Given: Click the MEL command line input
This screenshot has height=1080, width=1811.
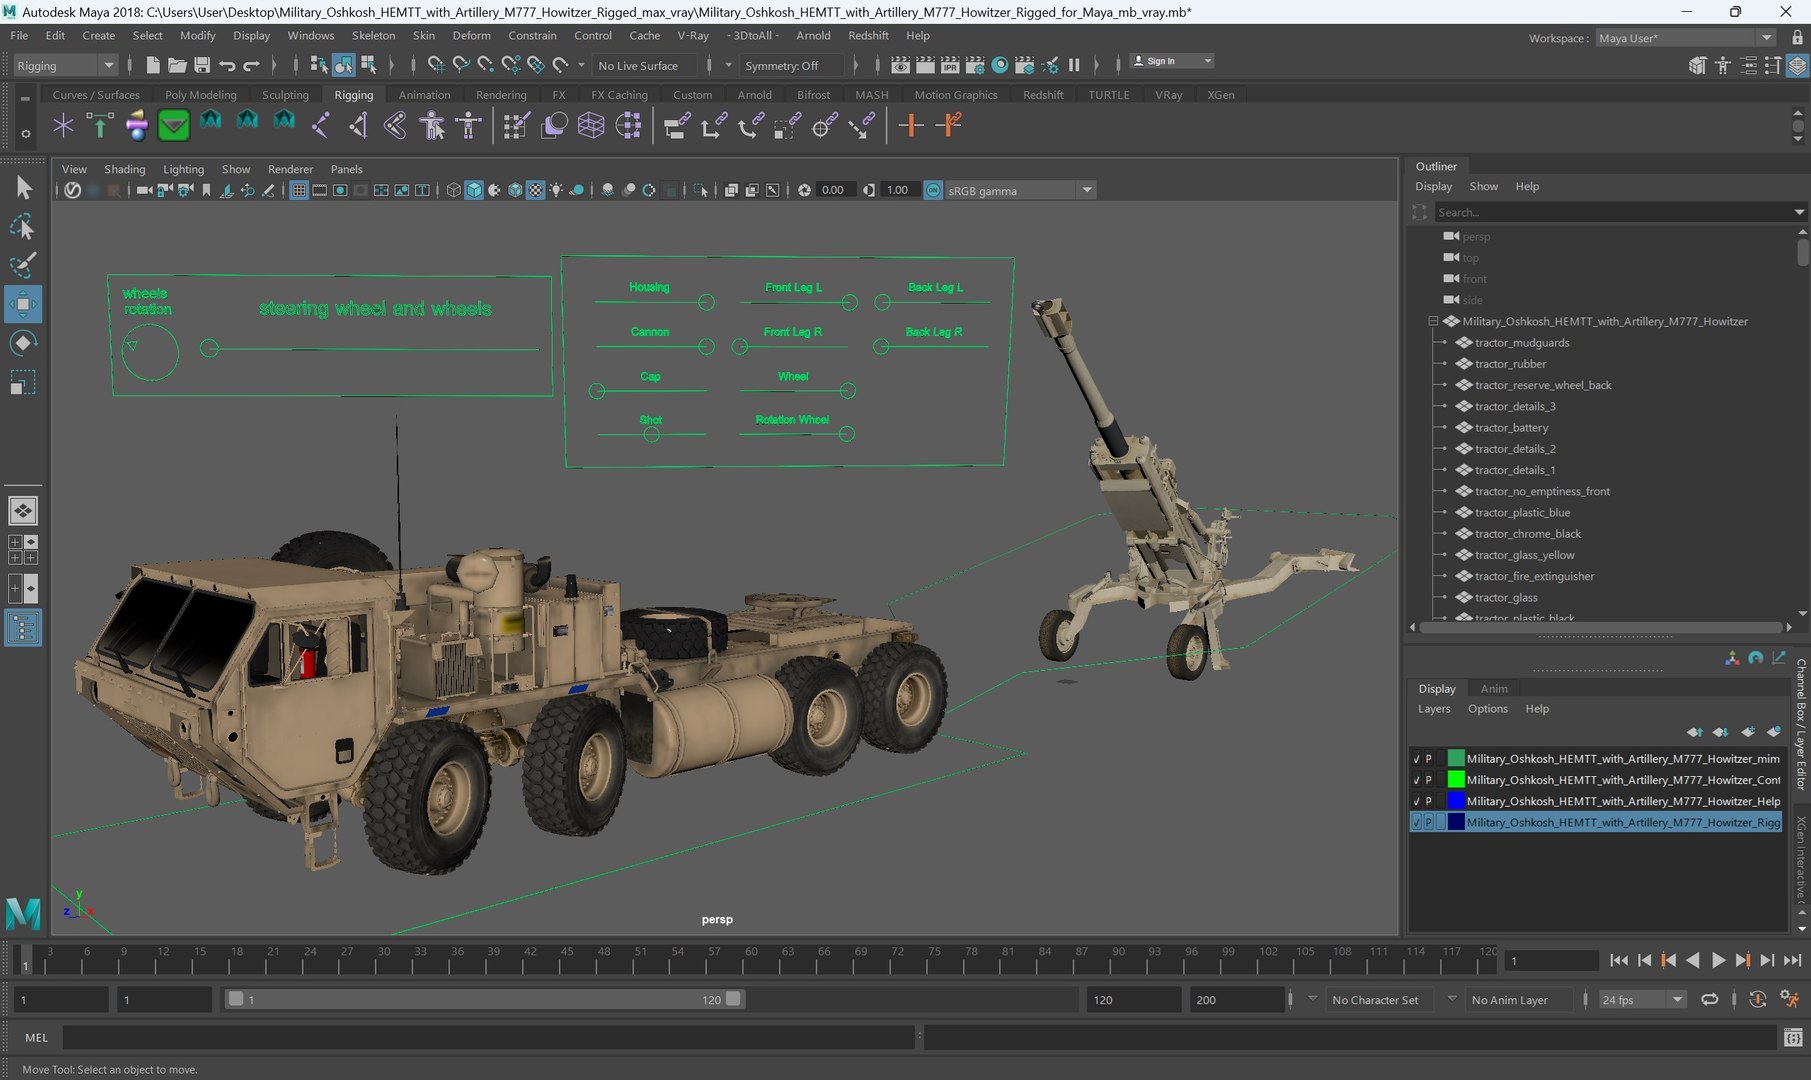Looking at the screenshot, I should [x=488, y=1038].
